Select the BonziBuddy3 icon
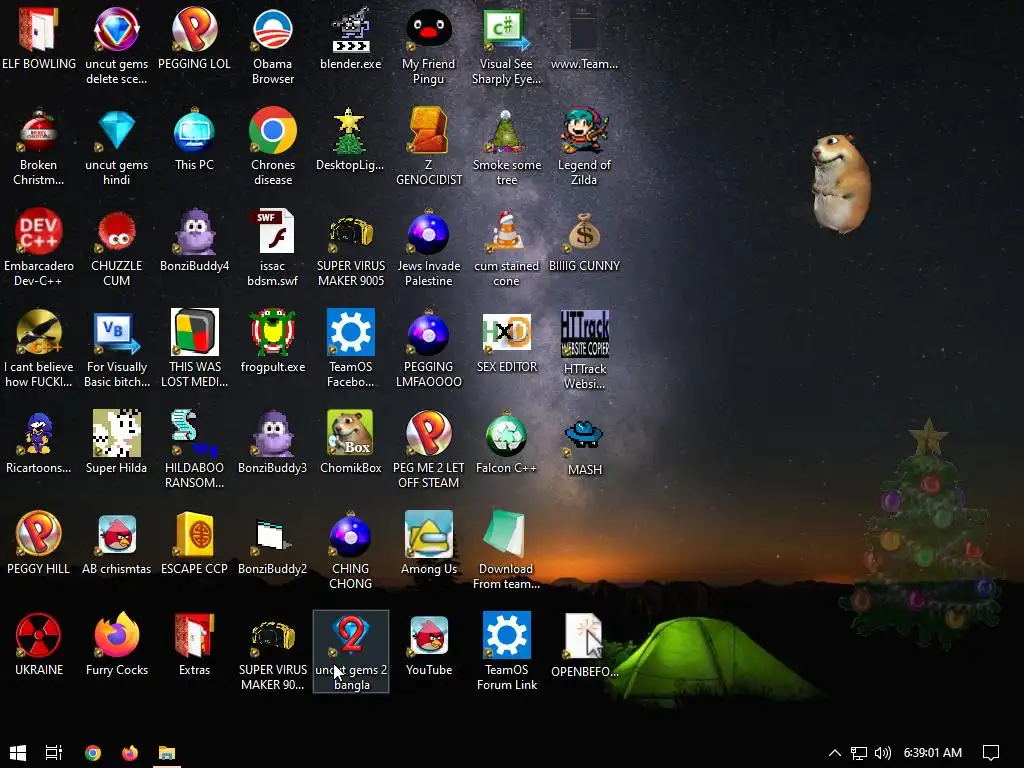 pos(272,434)
